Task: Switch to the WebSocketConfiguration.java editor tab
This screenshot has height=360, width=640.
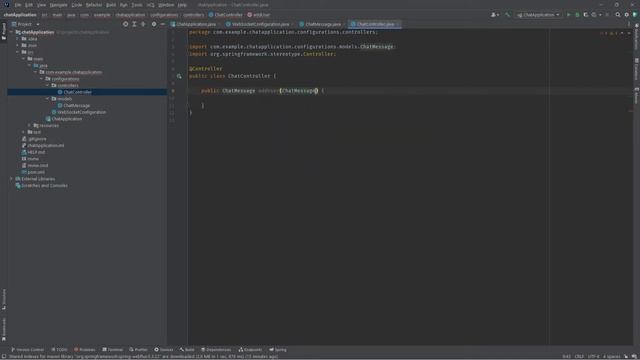Action: [260, 24]
